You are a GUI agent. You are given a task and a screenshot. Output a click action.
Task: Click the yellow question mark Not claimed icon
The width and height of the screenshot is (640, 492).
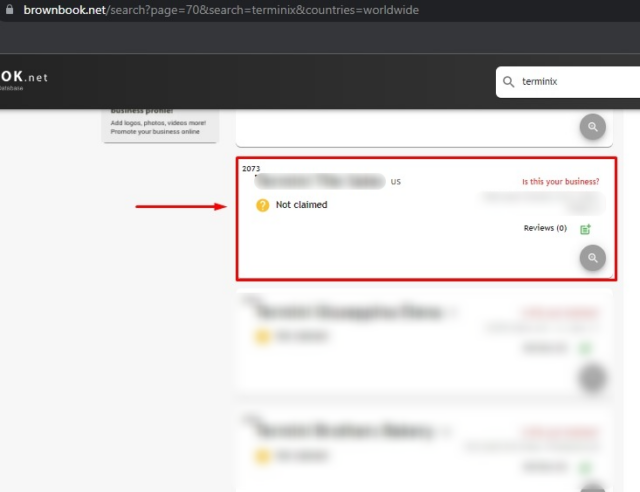(263, 205)
